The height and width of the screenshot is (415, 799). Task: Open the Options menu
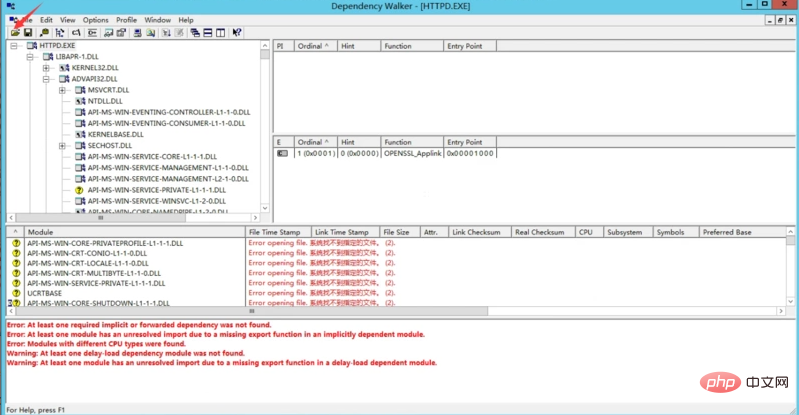[x=96, y=20]
